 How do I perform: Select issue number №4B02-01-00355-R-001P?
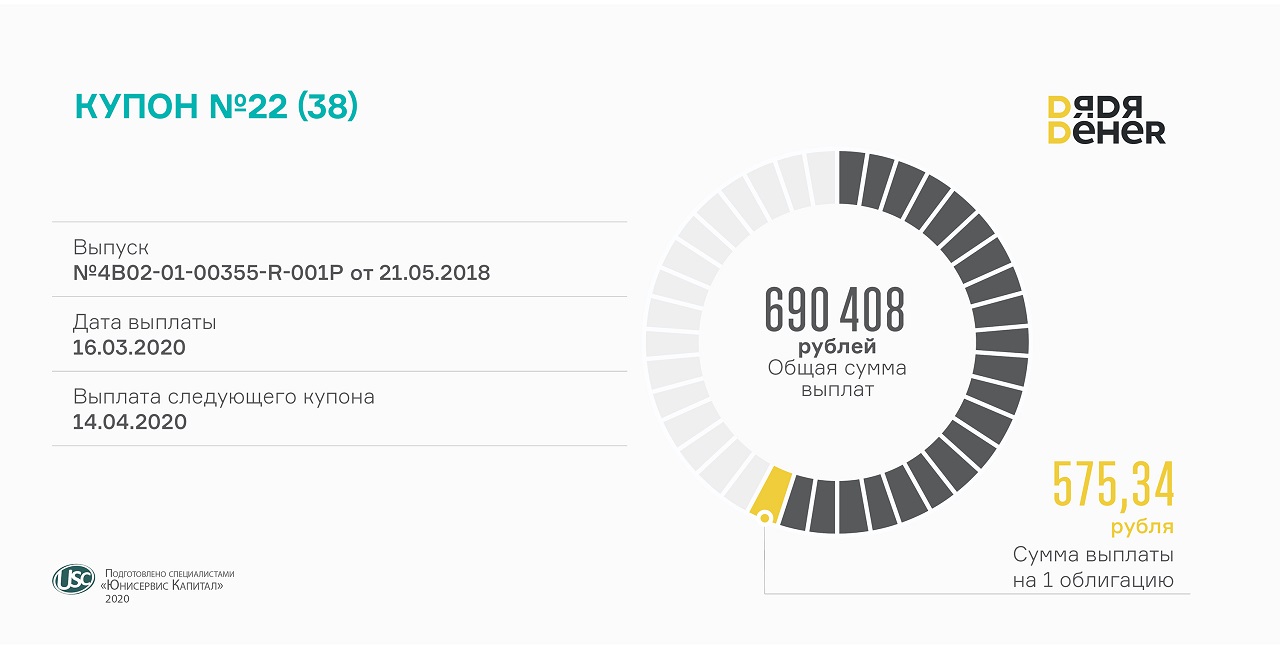coord(281,272)
